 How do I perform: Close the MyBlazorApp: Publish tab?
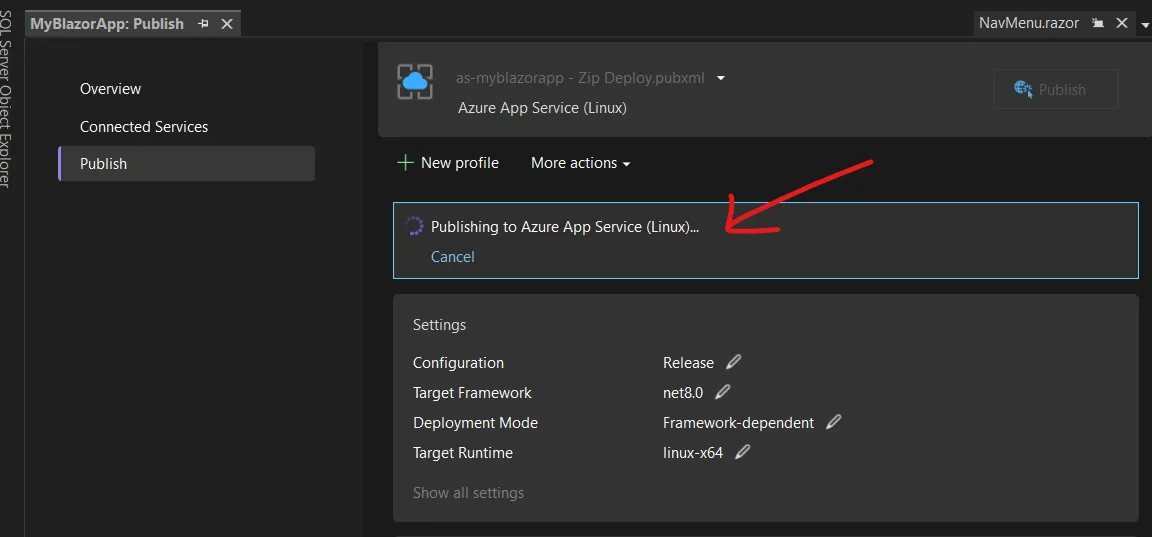(226, 24)
